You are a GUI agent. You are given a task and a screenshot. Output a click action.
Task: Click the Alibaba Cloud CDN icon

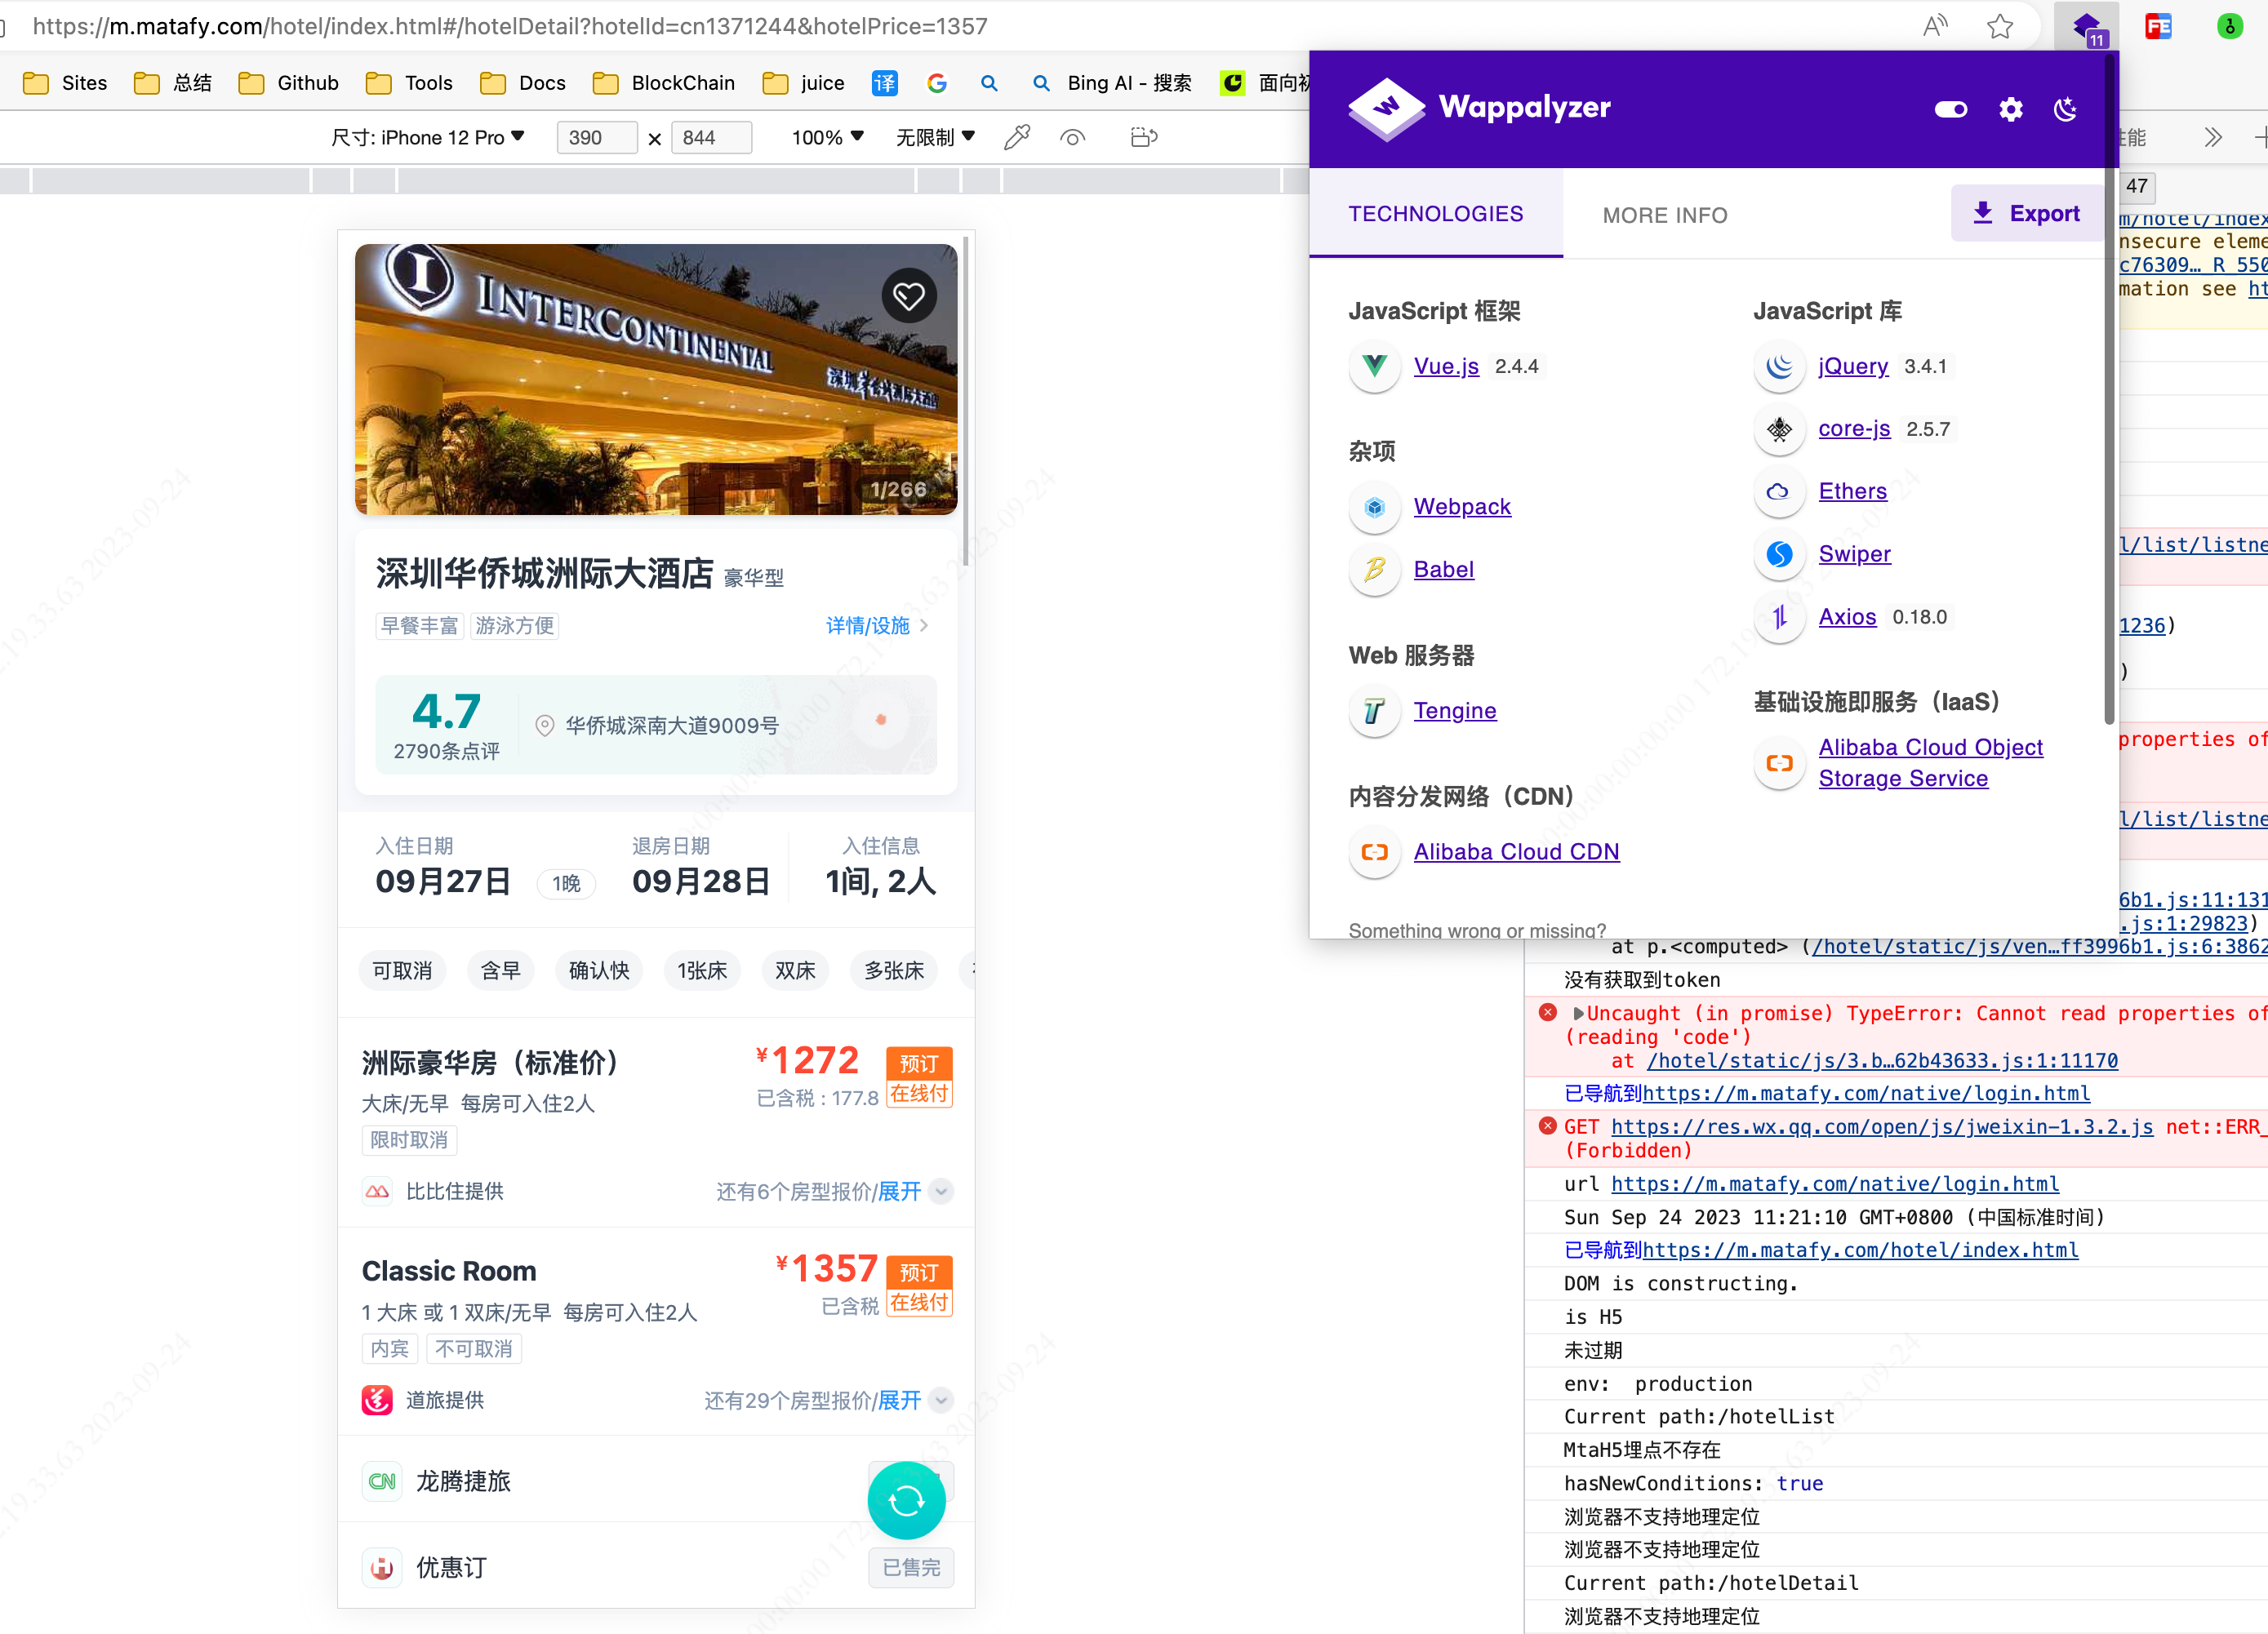click(x=1373, y=850)
